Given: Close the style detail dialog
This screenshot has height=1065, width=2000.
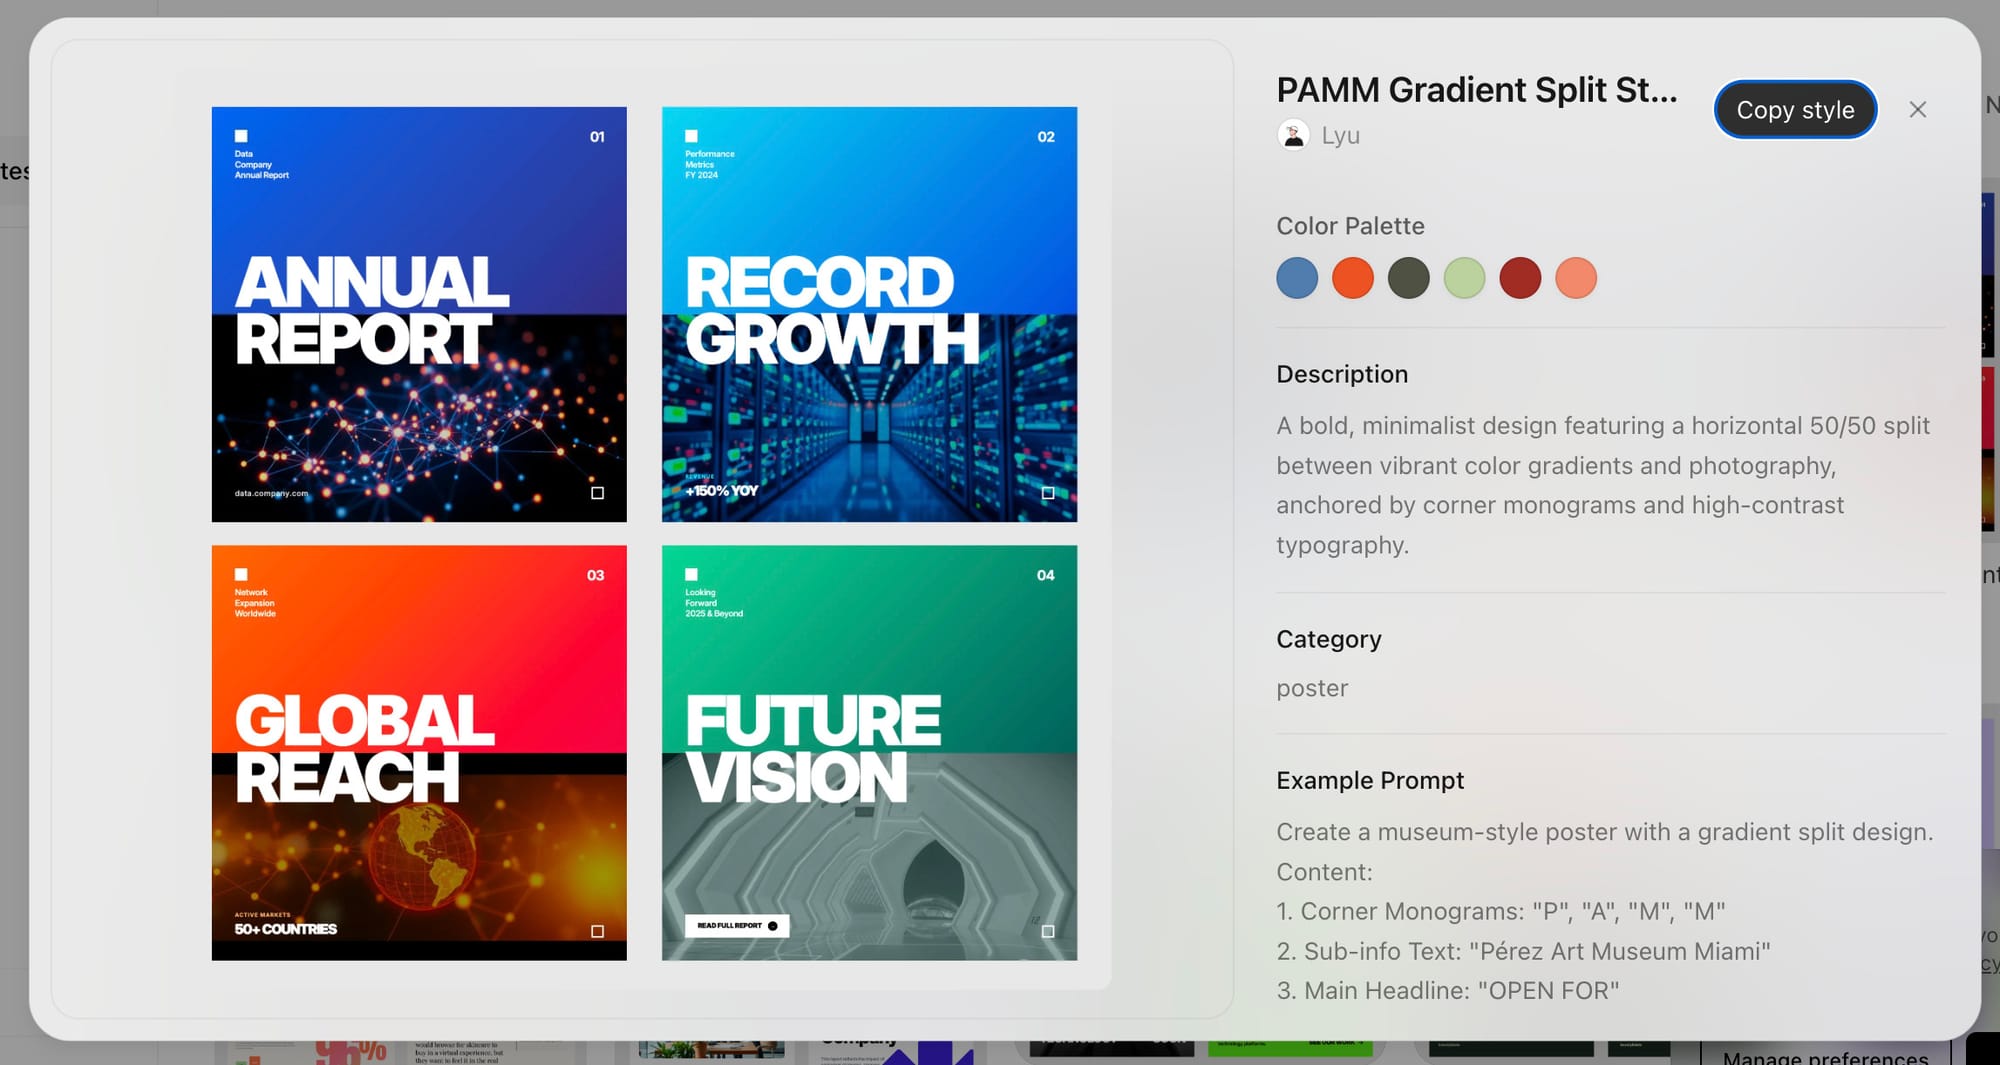Looking at the screenshot, I should coord(1917,110).
